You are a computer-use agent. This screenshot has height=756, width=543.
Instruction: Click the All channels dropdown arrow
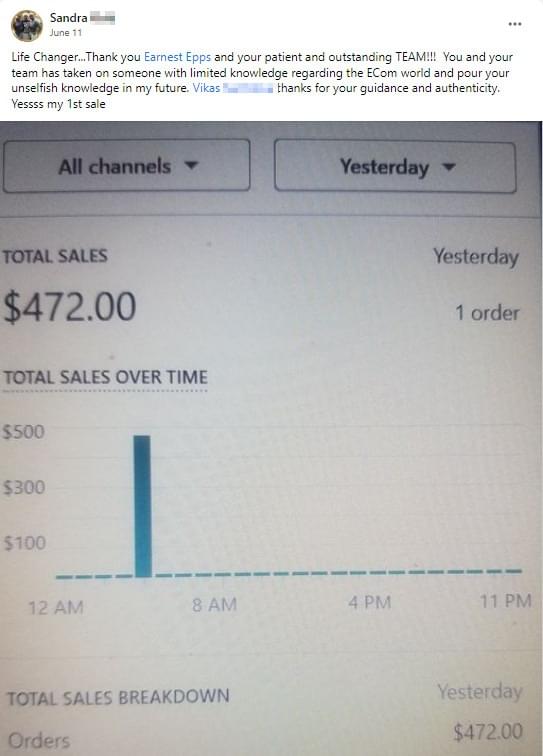click(x=191, y=165)
